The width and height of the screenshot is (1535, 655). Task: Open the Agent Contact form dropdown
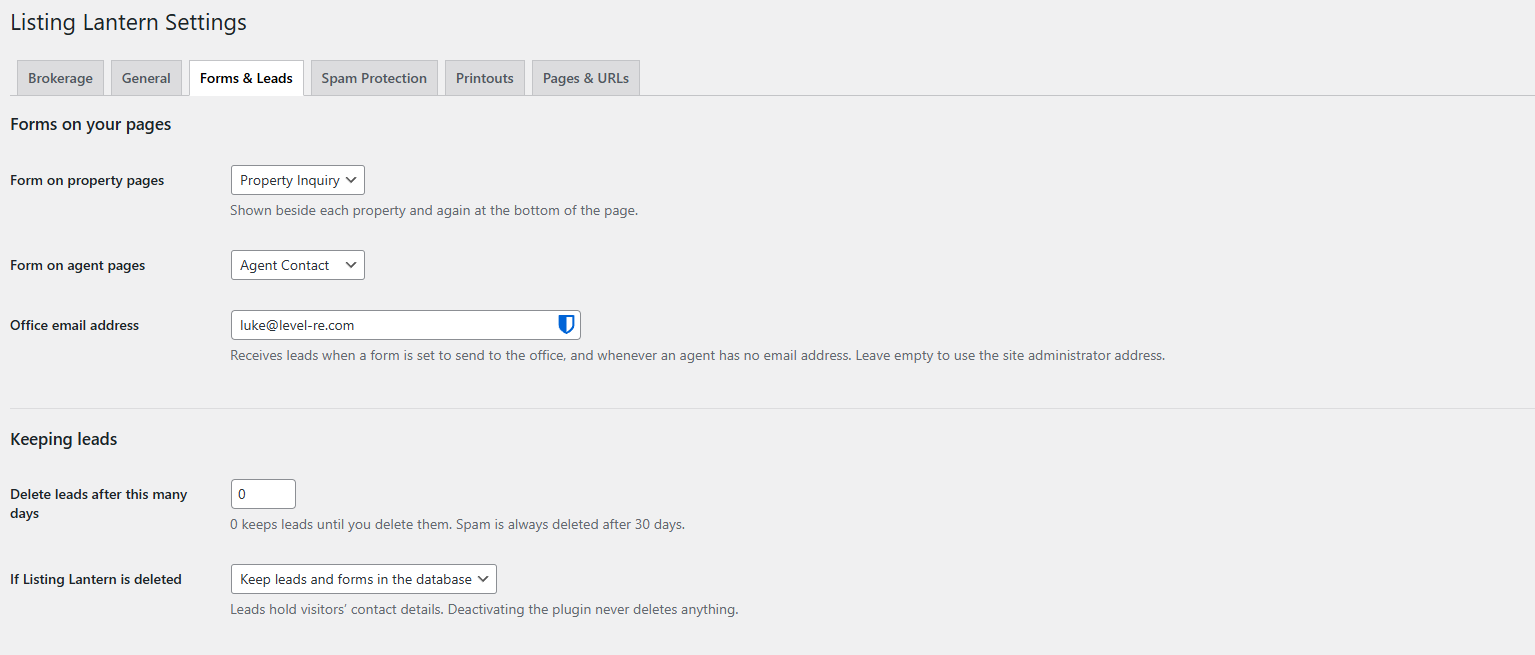pyautogui.click(x=298, y=265)
